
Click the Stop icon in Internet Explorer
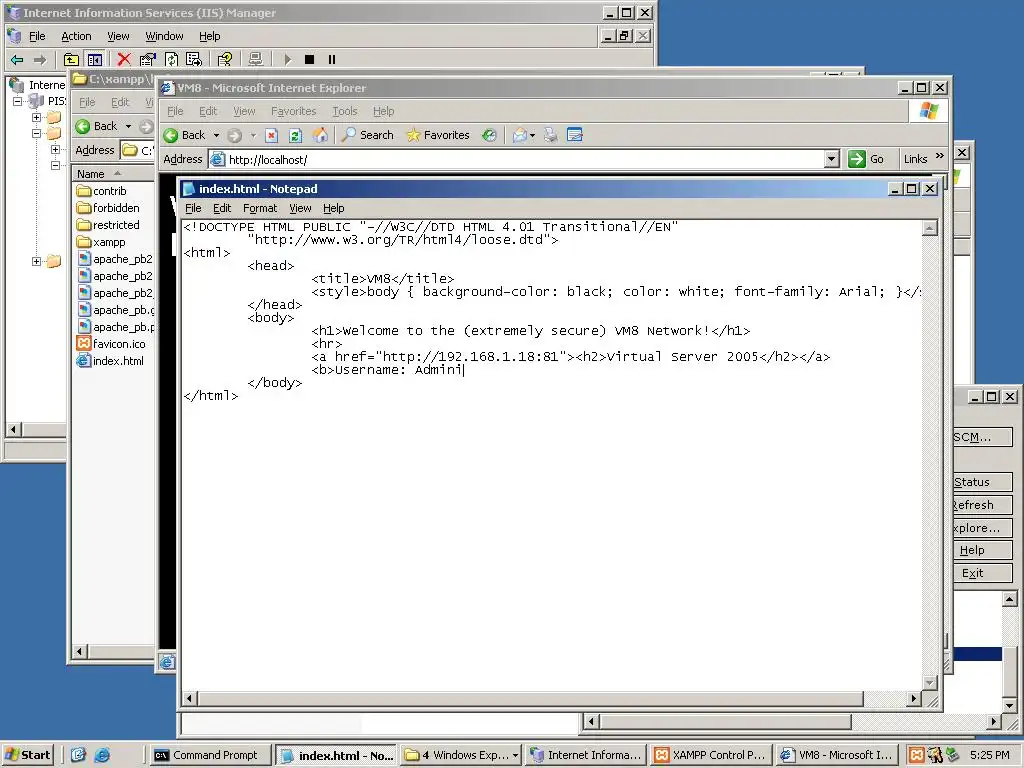point(272,135)
